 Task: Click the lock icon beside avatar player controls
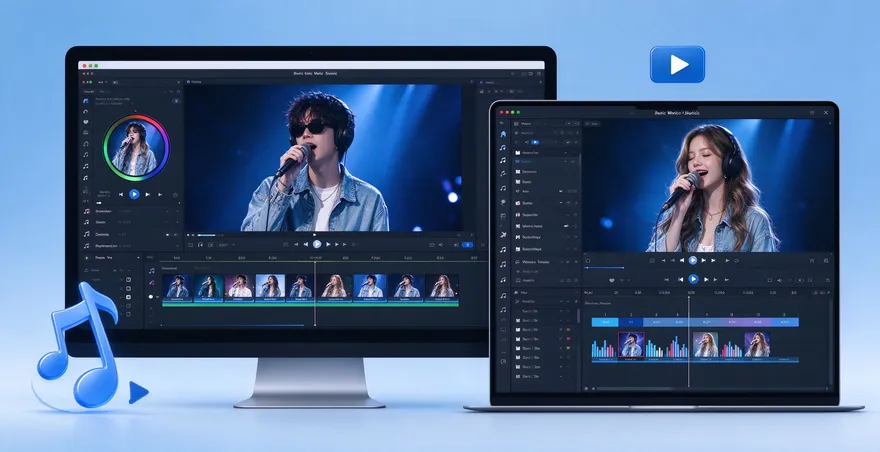[x=175, y=195]
